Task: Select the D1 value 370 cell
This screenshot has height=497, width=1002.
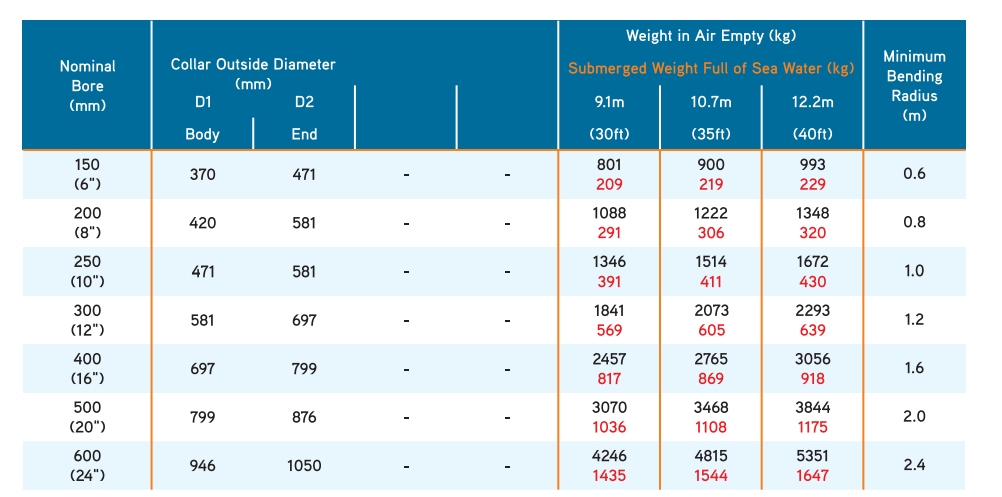Action: pyautogui.click(x=203, y=174)
